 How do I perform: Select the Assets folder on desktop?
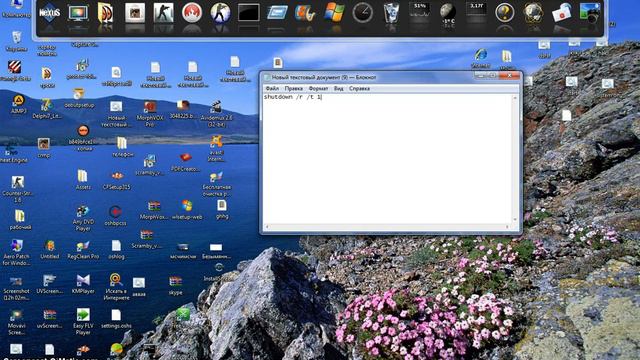(83, 180)
